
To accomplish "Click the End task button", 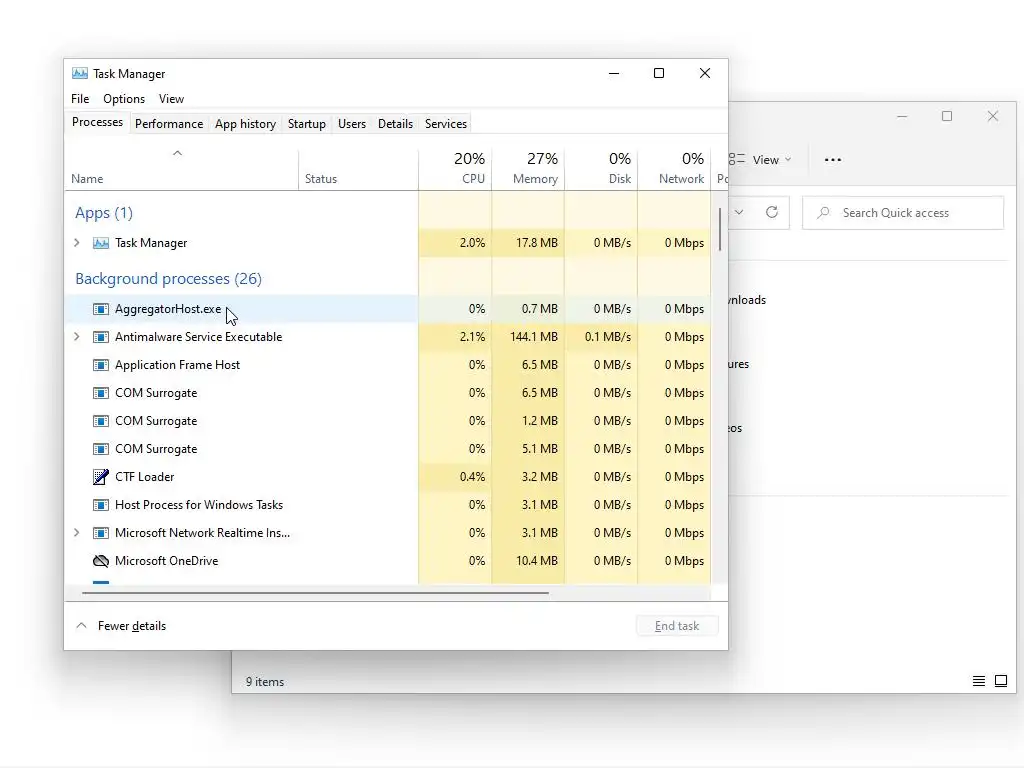I will [x=677, y=626].
